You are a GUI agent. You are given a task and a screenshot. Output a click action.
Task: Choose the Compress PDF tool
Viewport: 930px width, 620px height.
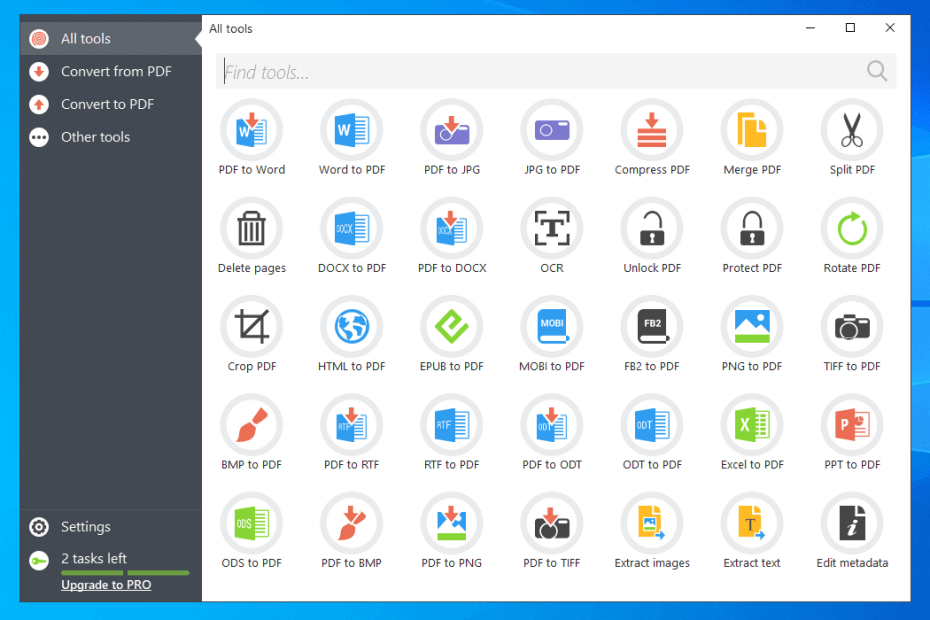[x=652, y=130]
